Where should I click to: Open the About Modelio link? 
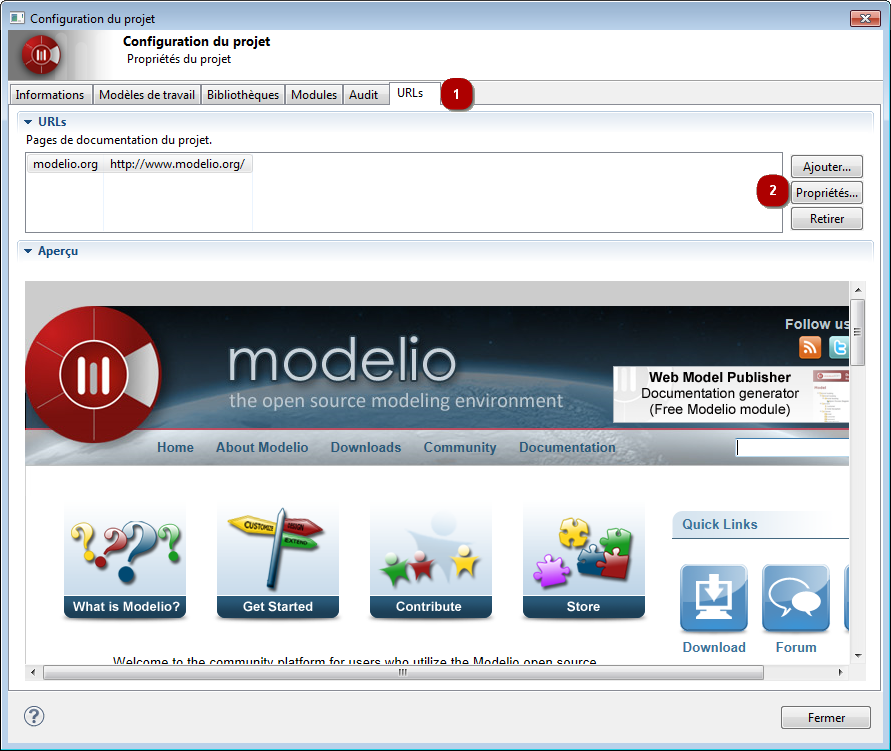coord(262,448)
